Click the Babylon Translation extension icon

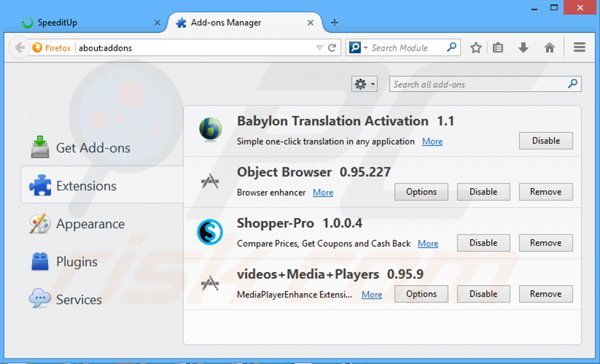click(210, 129)
